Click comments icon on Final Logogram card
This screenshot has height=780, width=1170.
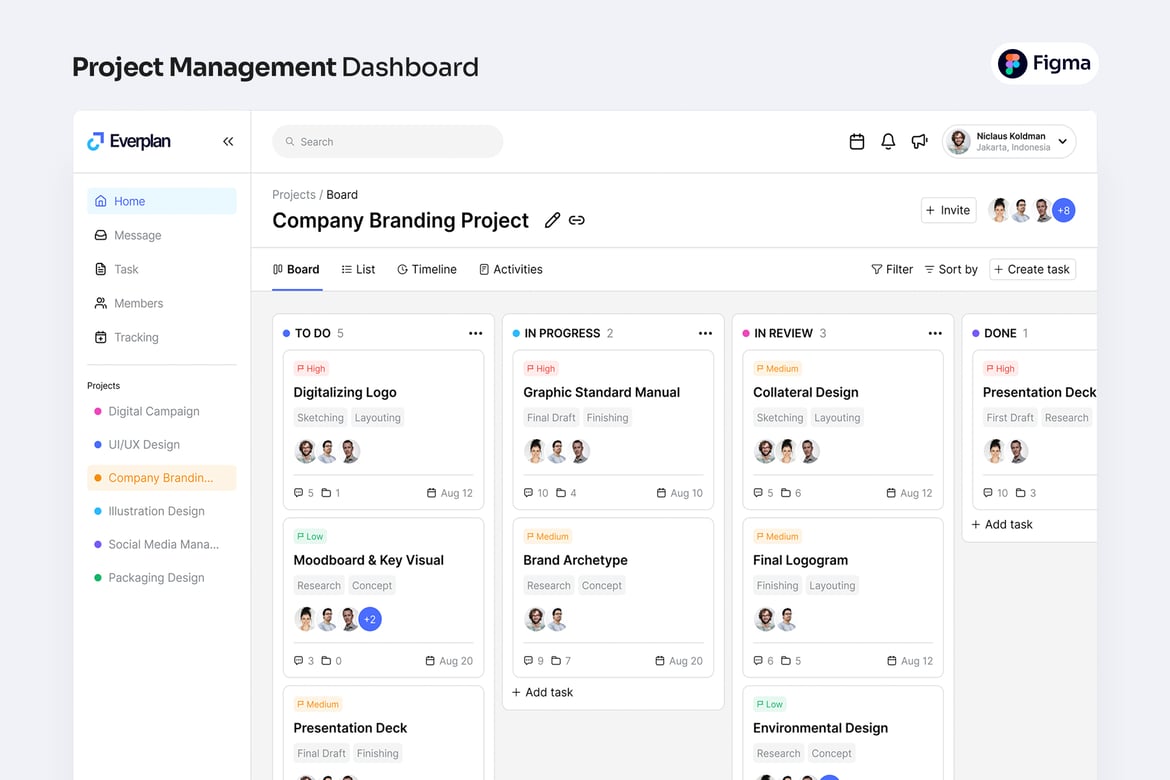758,661
